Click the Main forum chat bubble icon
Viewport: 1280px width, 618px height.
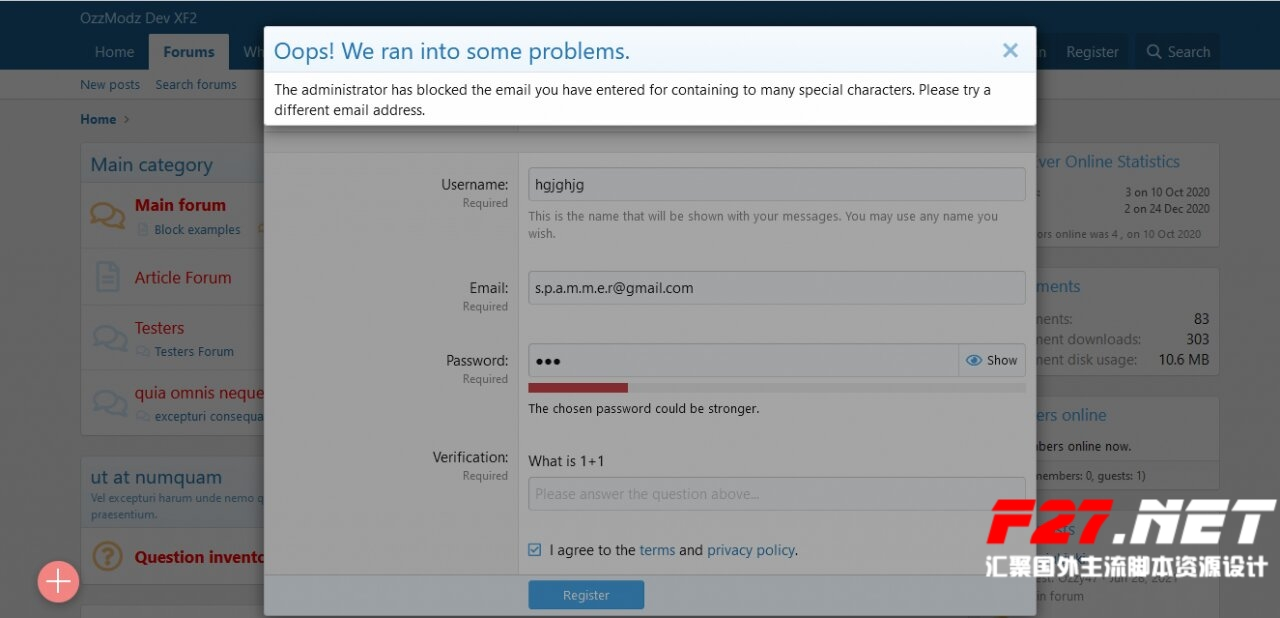tap(108, 215)
